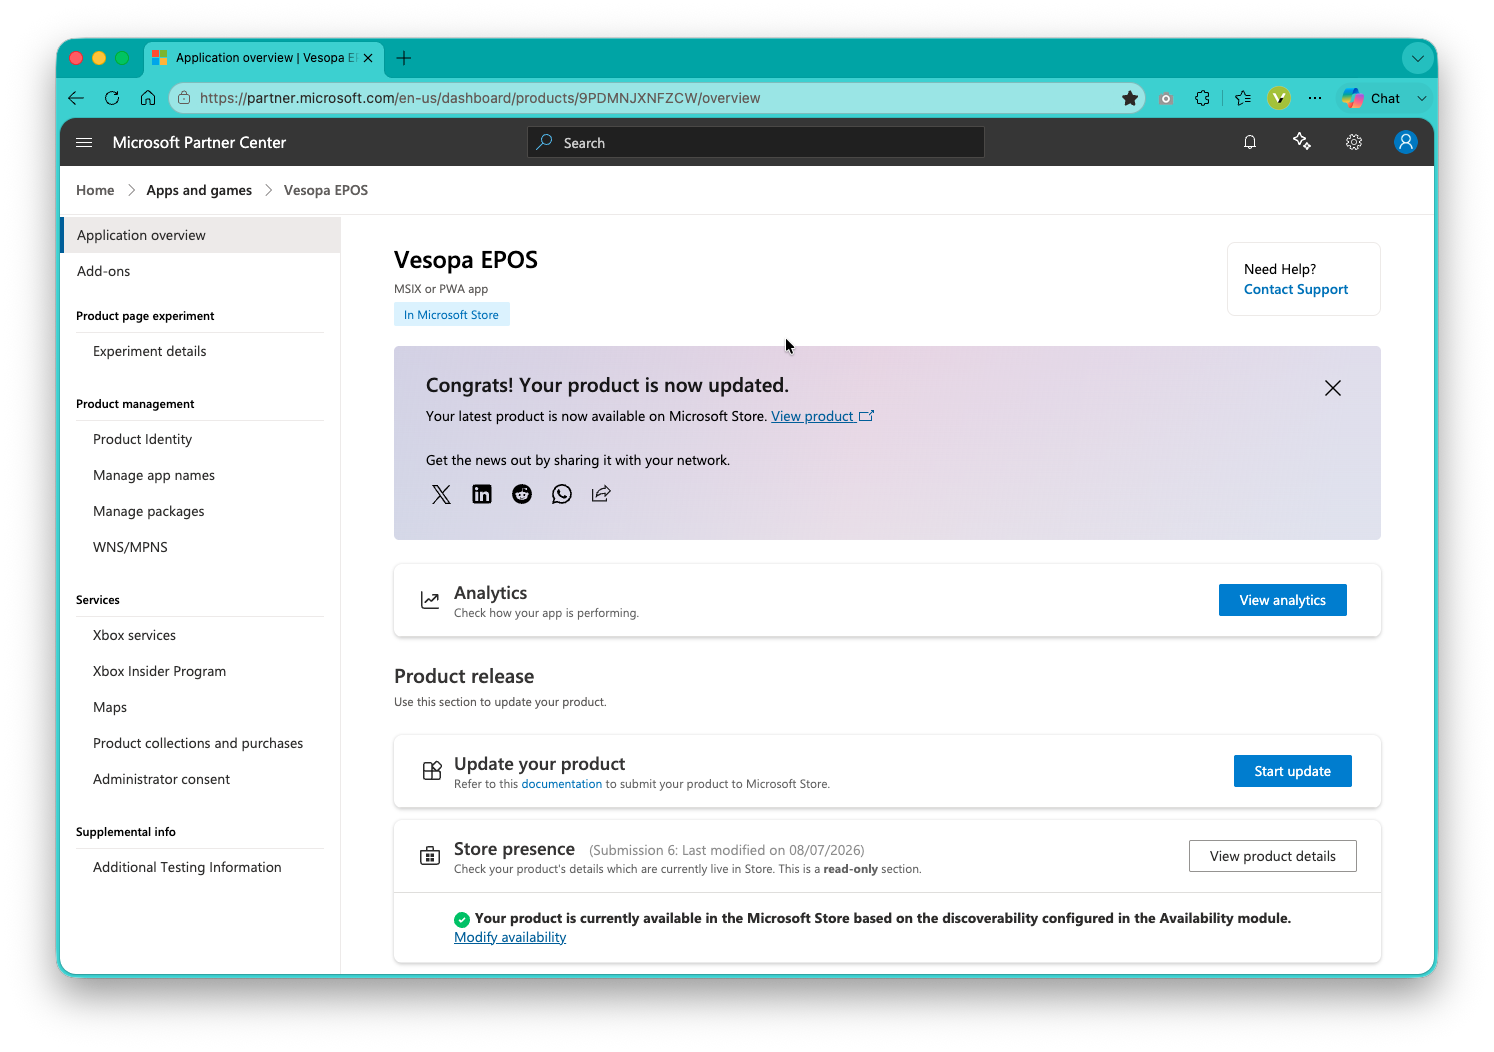
Task: Open the notifications bell
Action: click(x=1250, y=143)
